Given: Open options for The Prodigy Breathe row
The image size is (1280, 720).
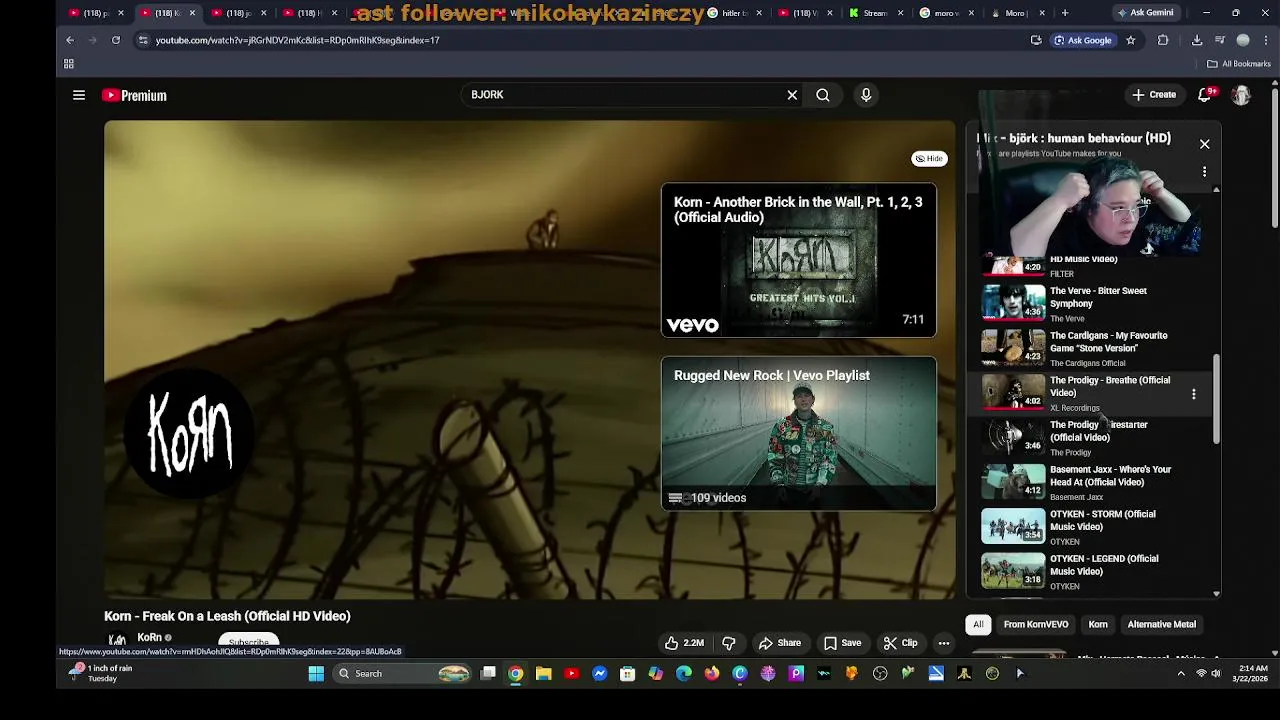Looking at the screenshot, I should click(1193, 394).
